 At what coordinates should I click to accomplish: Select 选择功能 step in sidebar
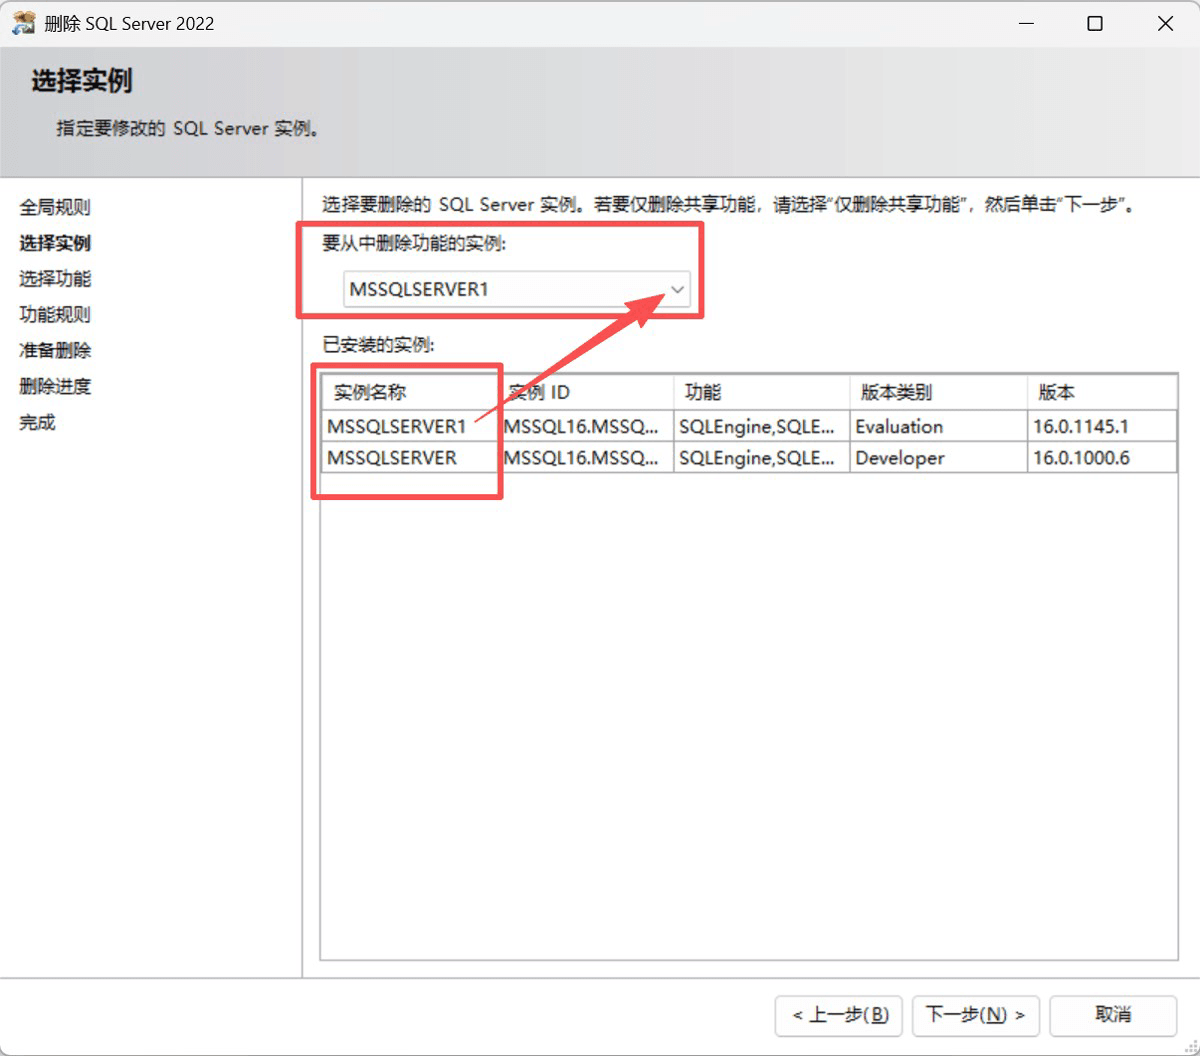(x=55, y=279)
